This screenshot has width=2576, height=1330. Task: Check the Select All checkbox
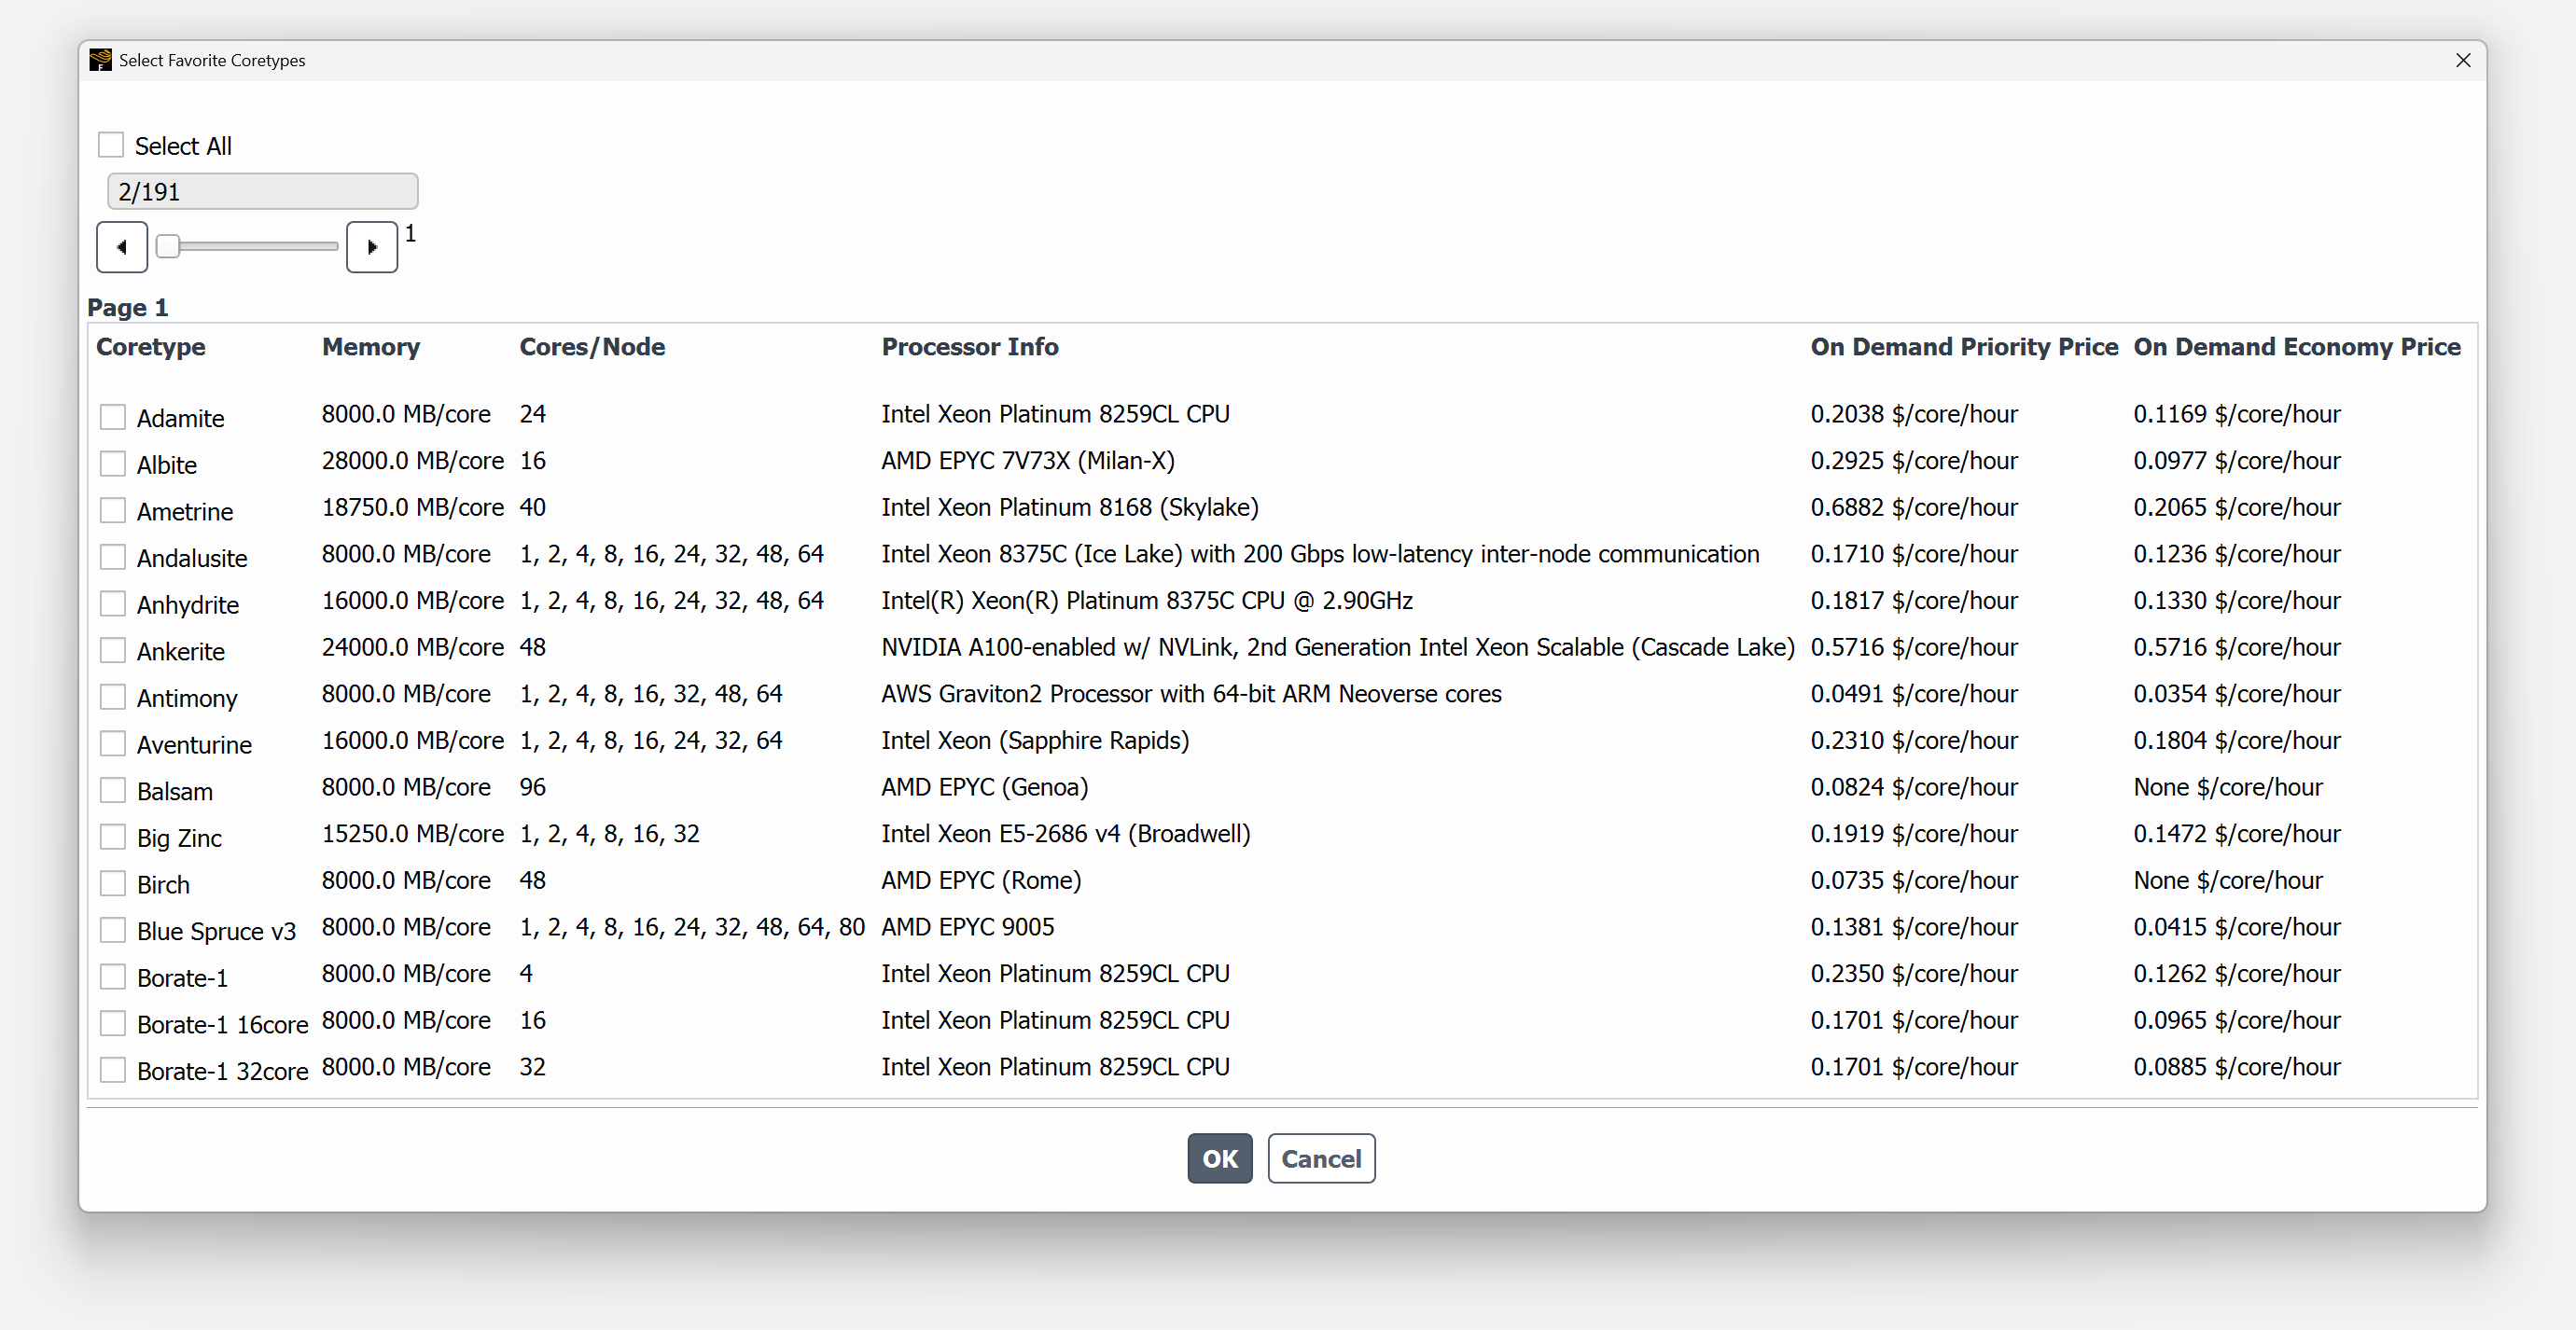tap(111, 145)
